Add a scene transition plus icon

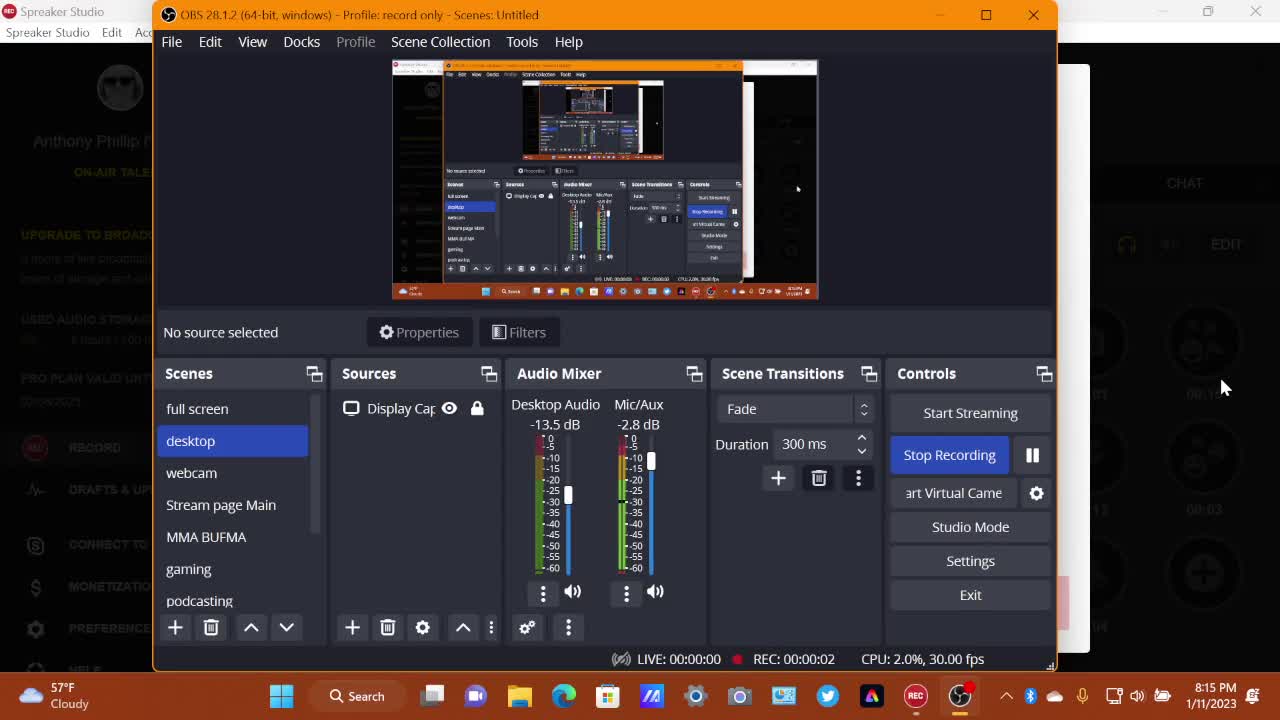click(x=778, y=478)
